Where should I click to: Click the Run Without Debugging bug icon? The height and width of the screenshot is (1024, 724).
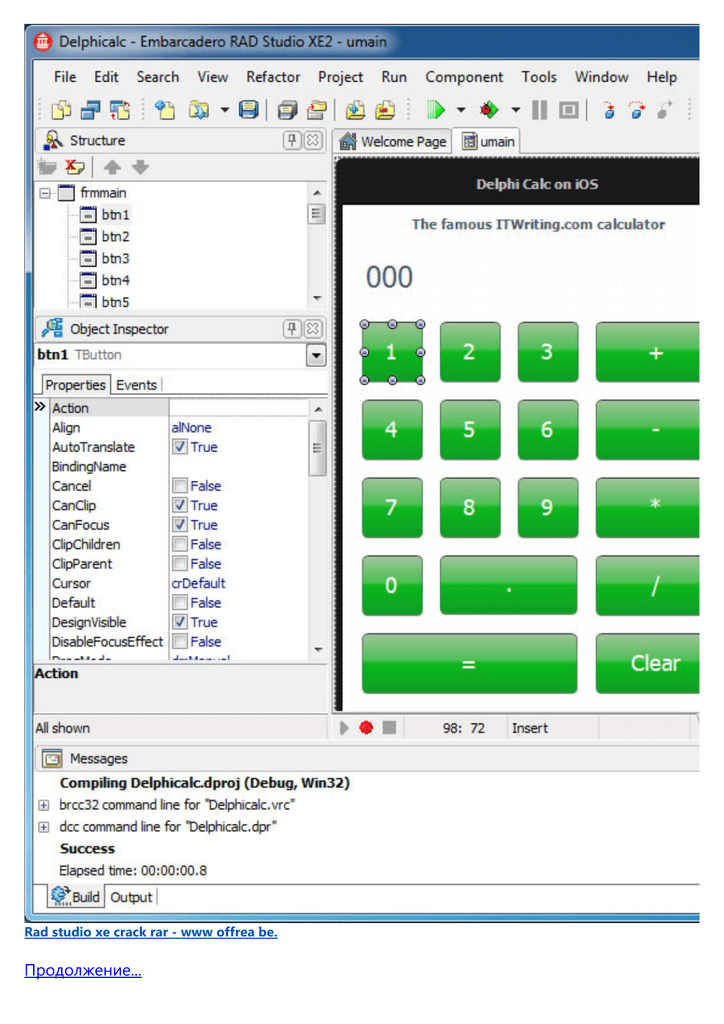coord(488,109)
